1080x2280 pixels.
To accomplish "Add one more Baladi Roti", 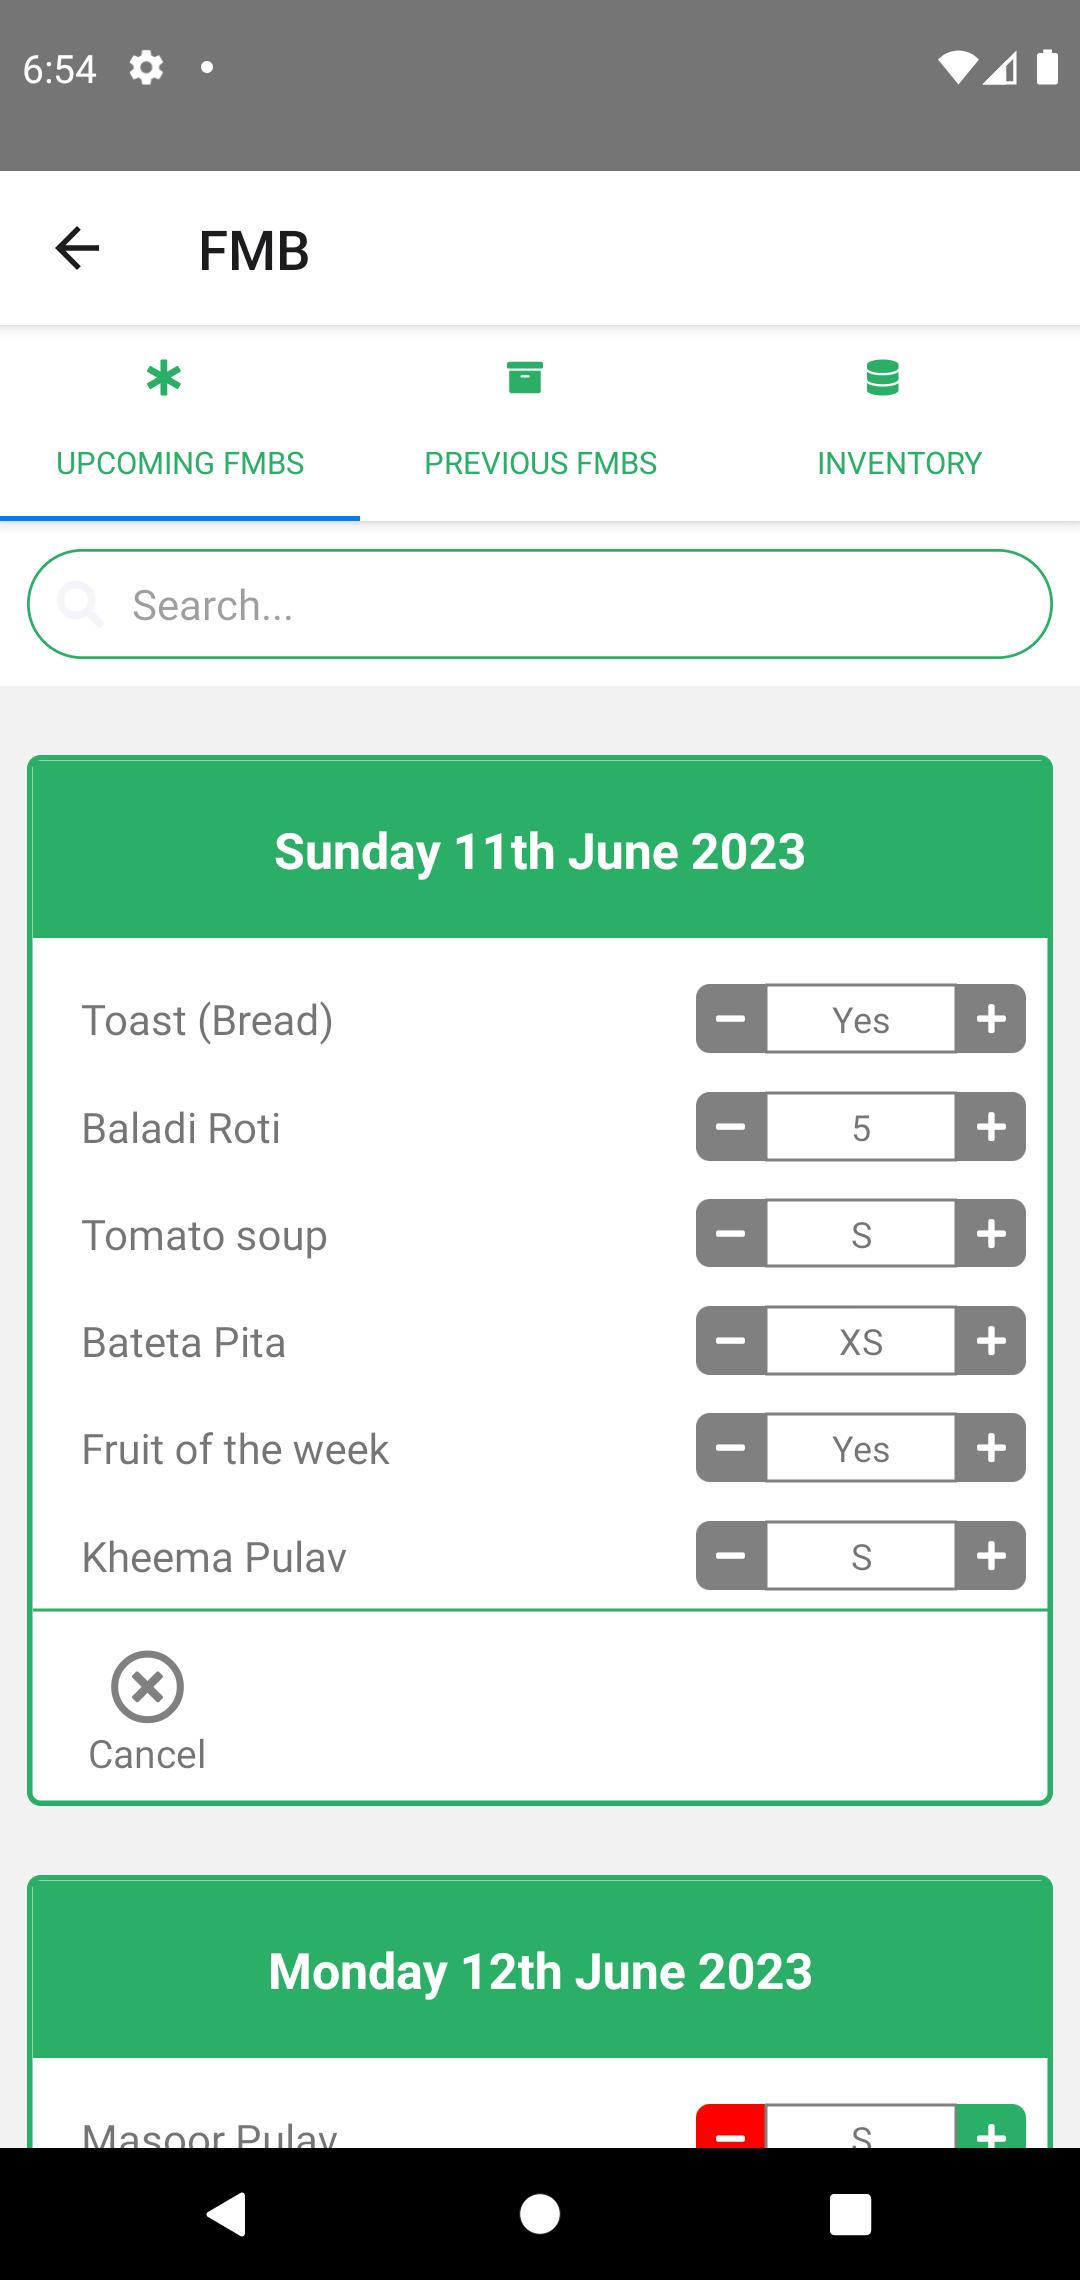I will [991, 1127].
